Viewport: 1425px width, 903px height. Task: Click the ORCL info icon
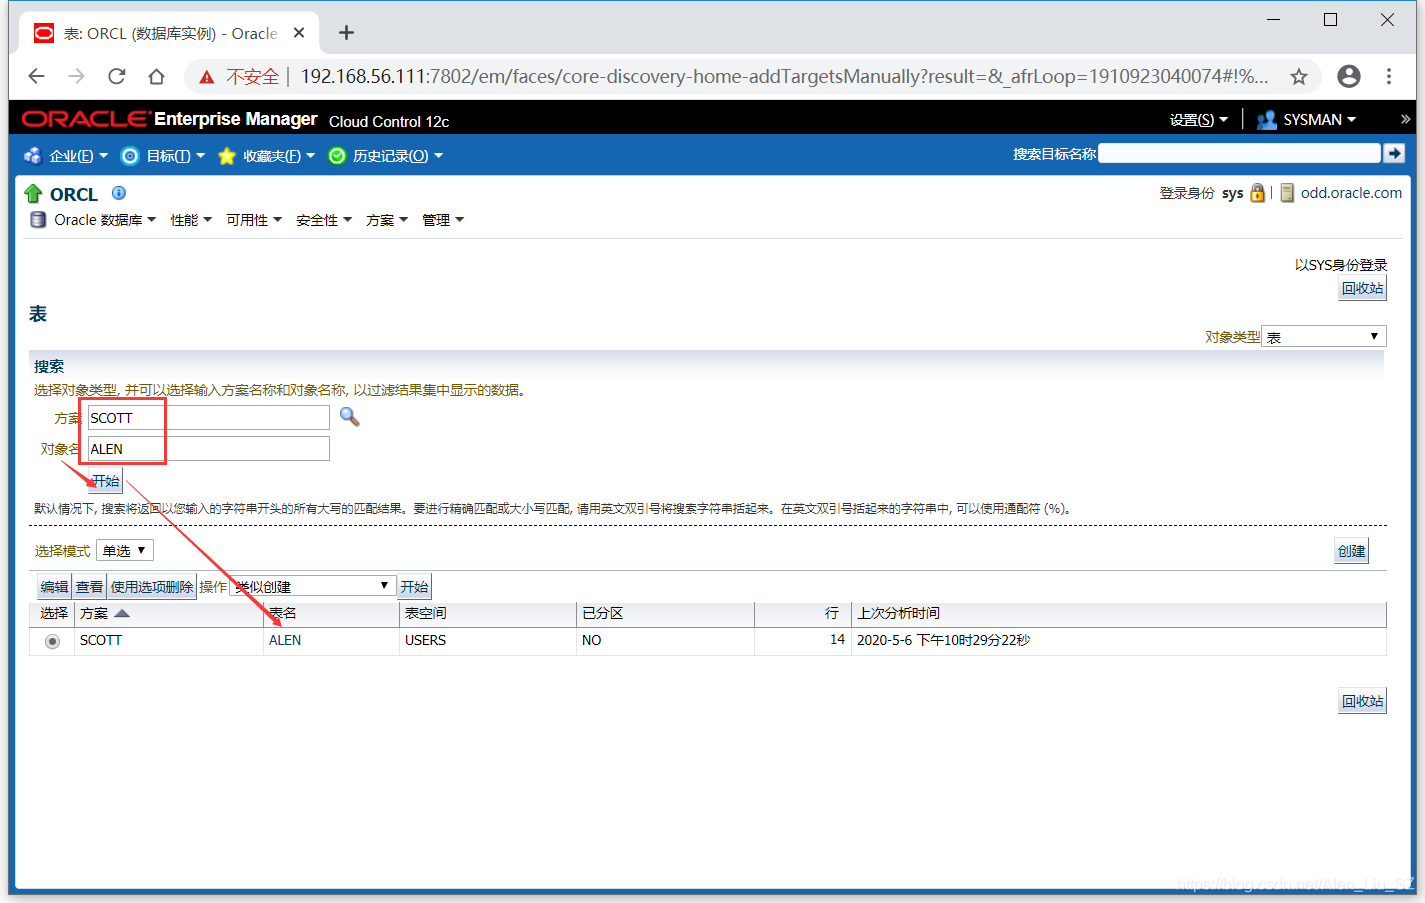tap(119, 193)
